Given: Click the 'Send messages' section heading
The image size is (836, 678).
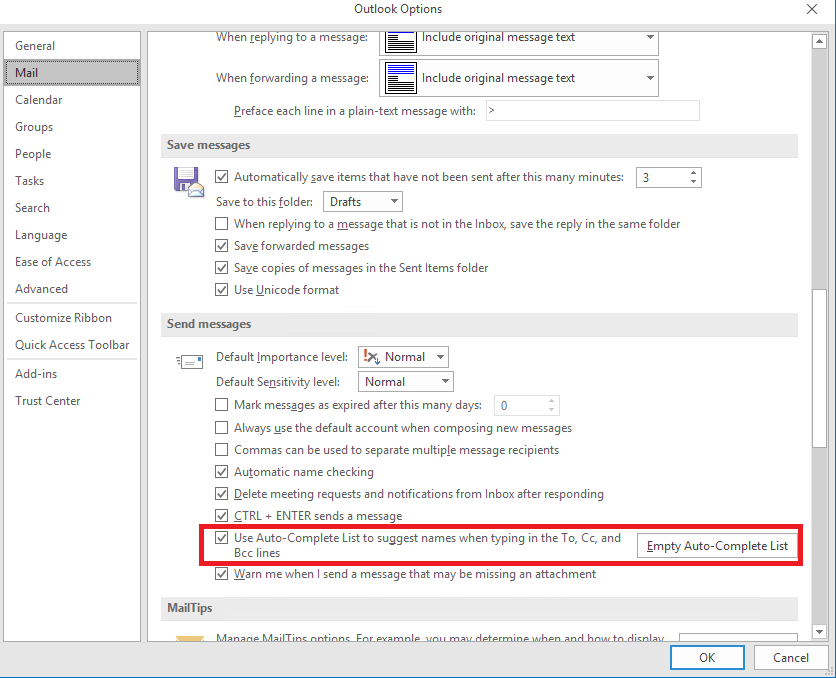Looking at the screenshot, I should pyautogui.click(x=209, y=324).
